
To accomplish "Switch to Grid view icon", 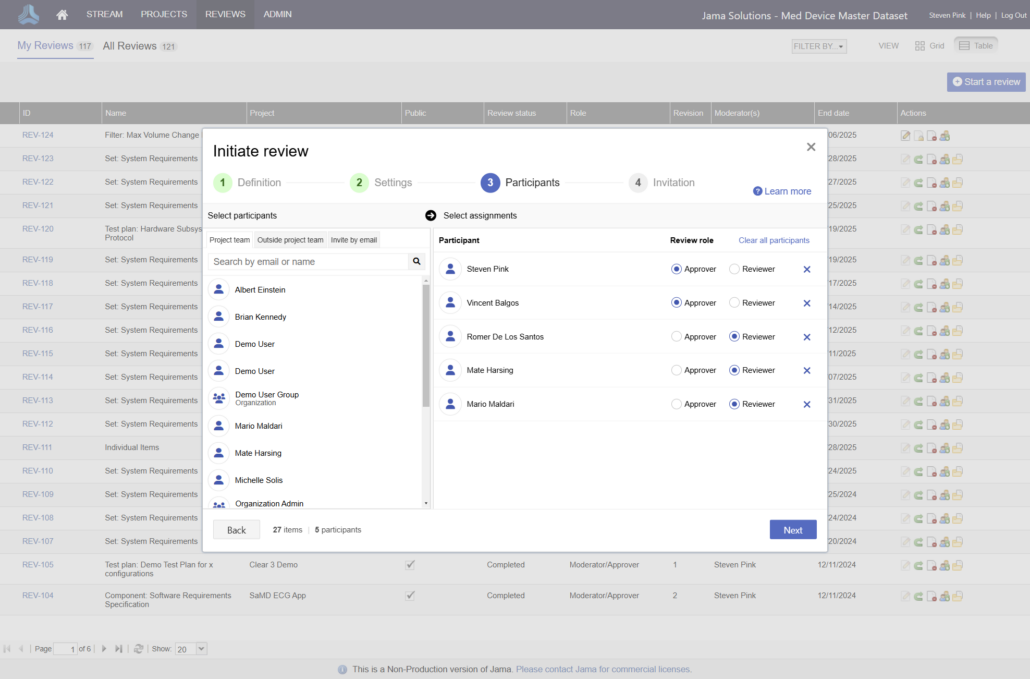I will click(x=920, y=46).
